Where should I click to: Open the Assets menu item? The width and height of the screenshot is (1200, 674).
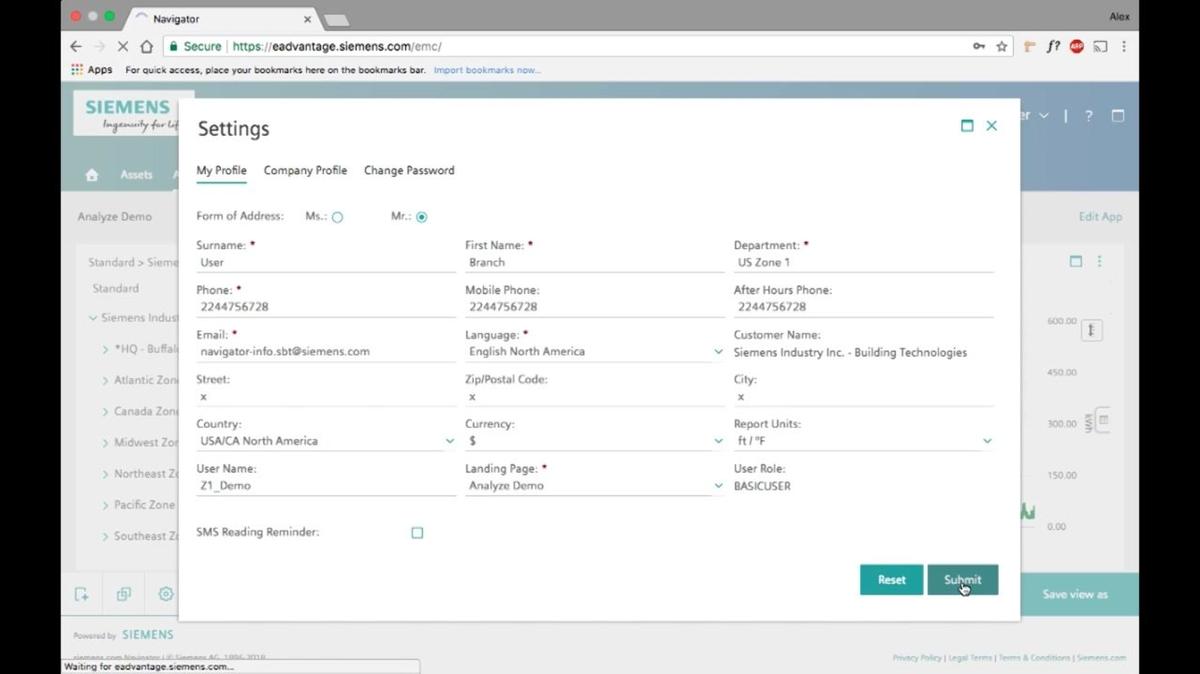[x=136, y=175]
